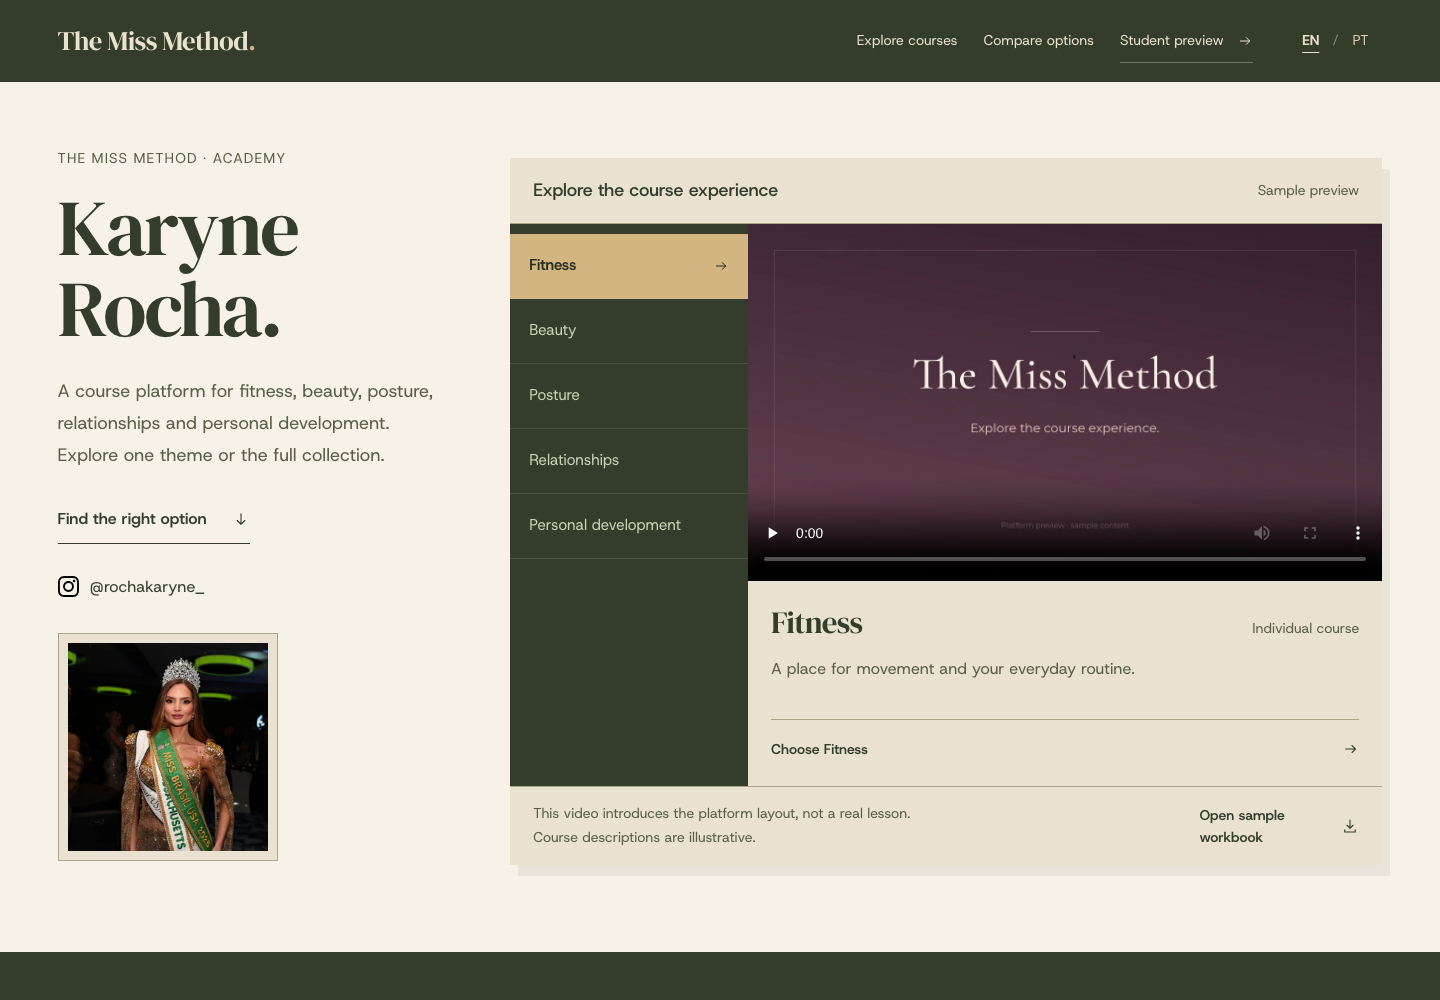1440x1000 pixels.
Task: Switch the site language to PT
Action: coord(1360,41)
